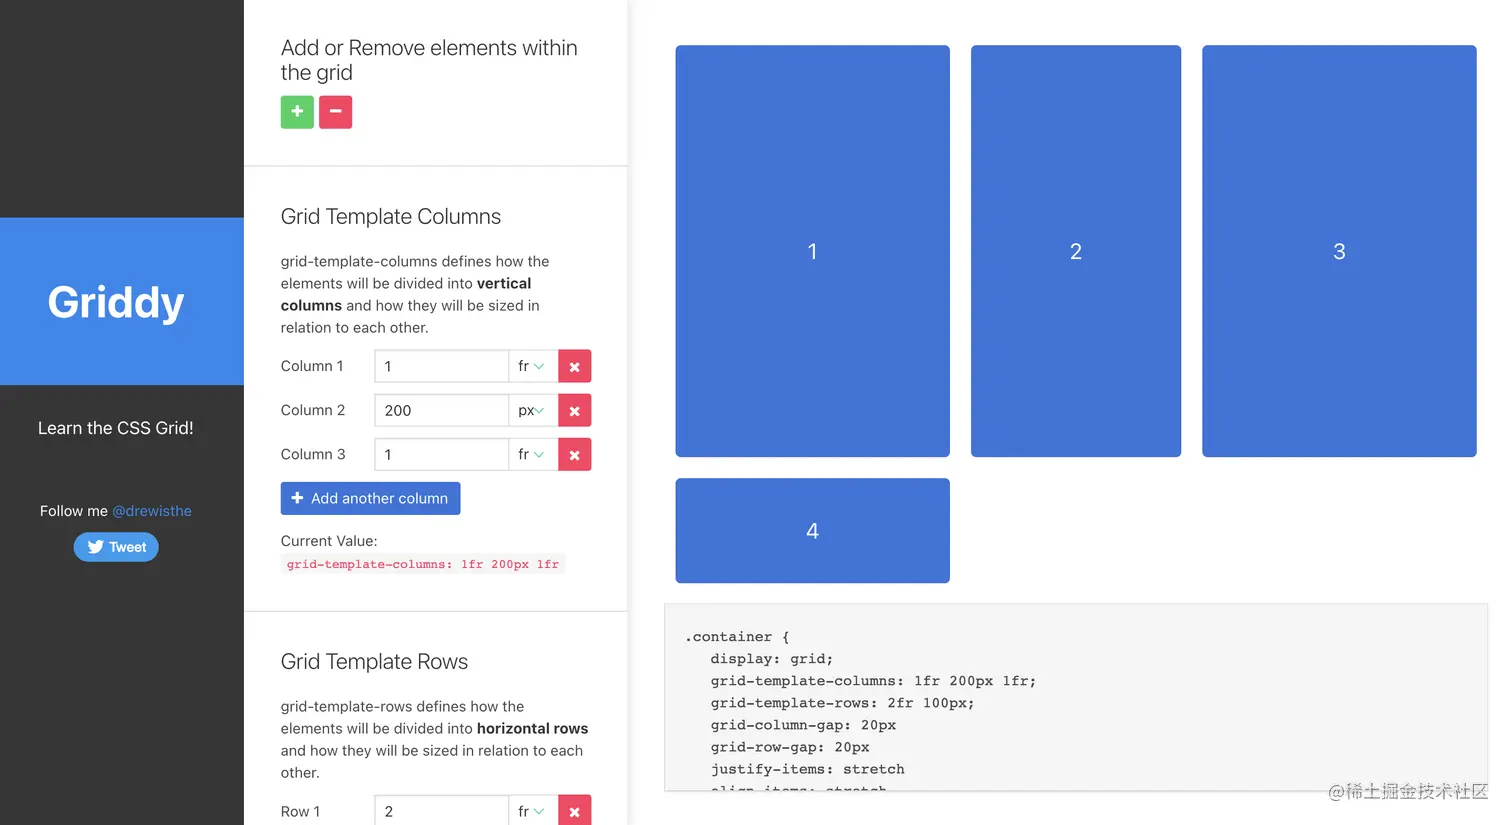
Task: Remove Row 1 using the red X icon
Action: tap(574, 810)
